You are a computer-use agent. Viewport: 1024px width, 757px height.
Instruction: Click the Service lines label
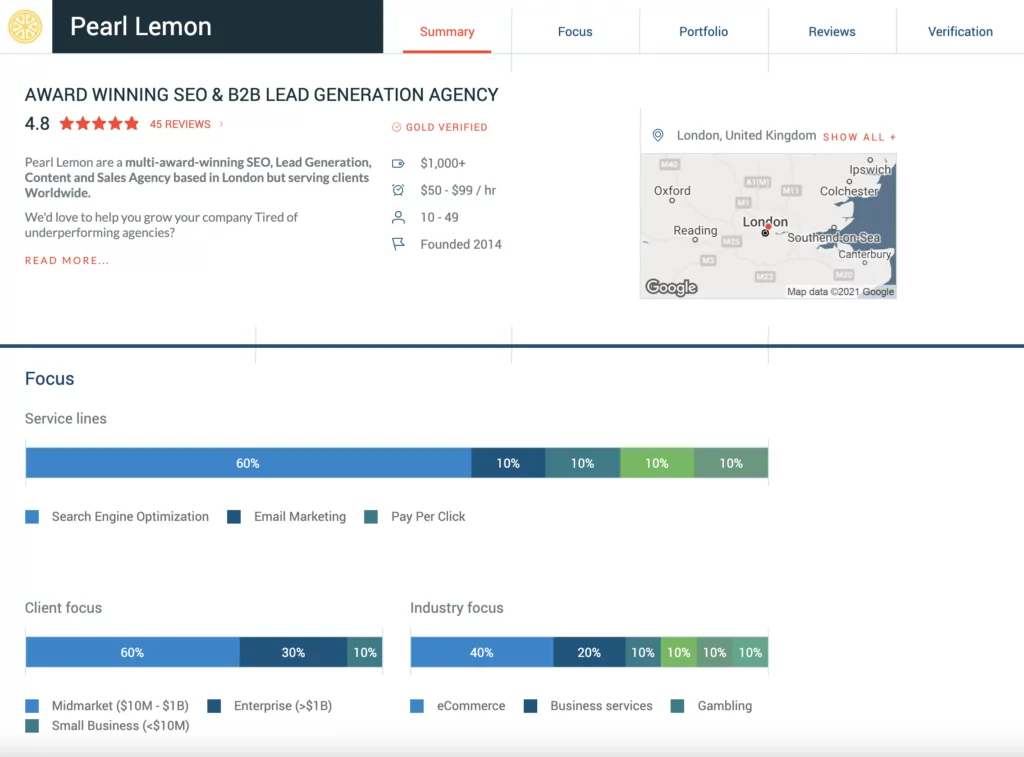coord(65,419)
